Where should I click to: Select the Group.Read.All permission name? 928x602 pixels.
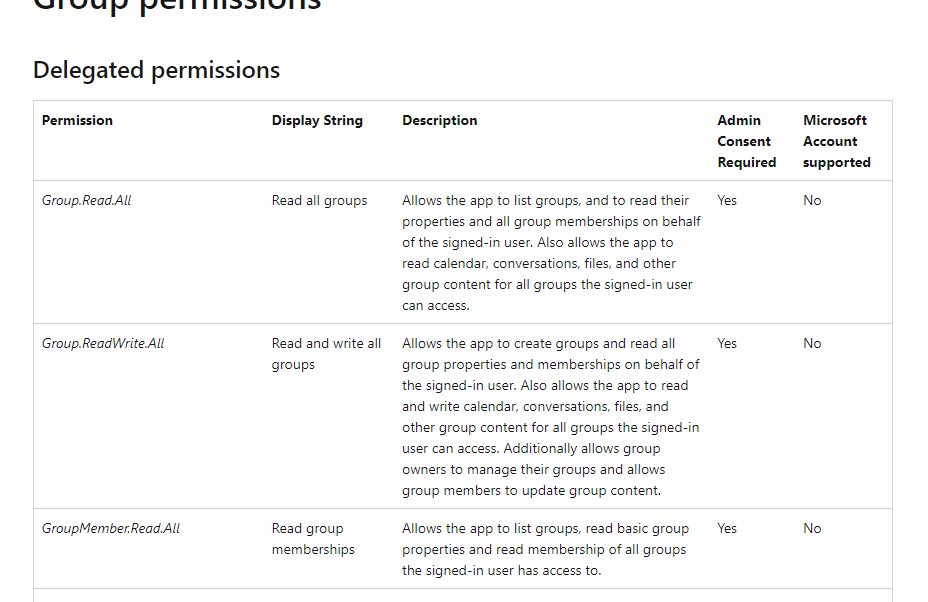[x=87, y=200]
